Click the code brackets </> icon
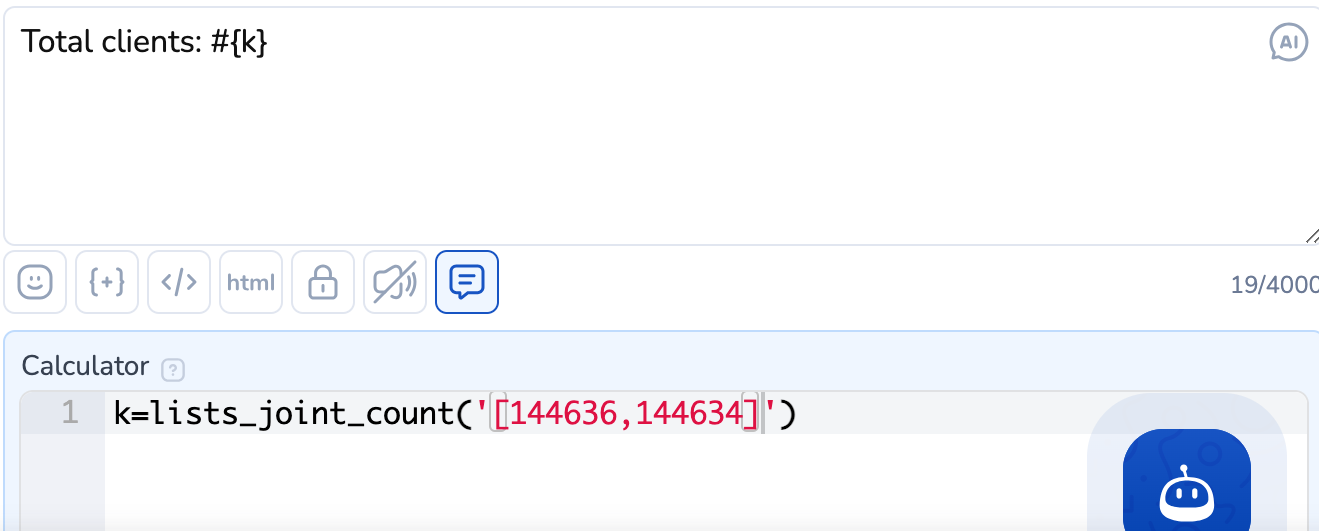 point(179,283)
